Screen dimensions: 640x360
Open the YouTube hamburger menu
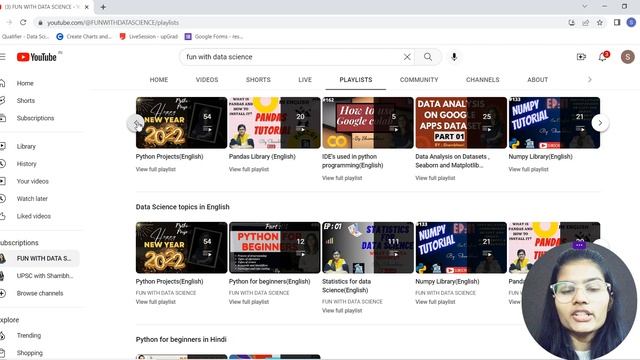click(2, 57)
